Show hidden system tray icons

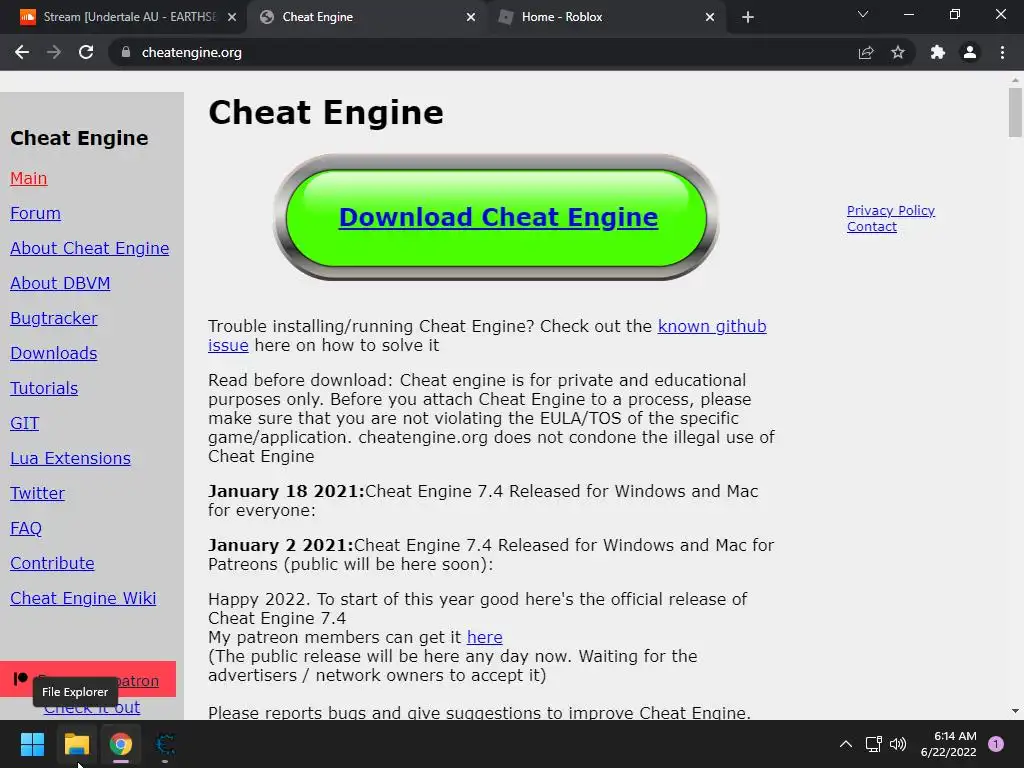point(846,744)
